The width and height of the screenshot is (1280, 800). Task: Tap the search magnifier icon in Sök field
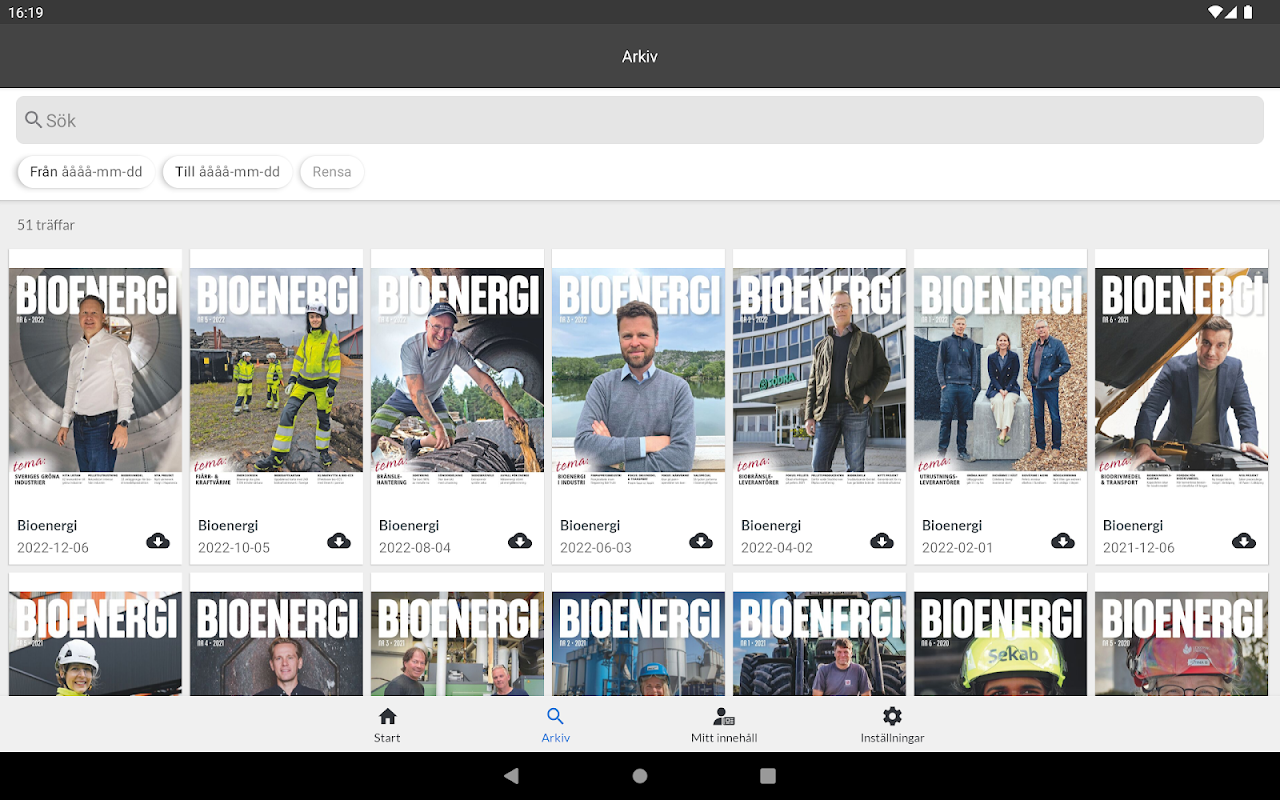tap(34, 120)
